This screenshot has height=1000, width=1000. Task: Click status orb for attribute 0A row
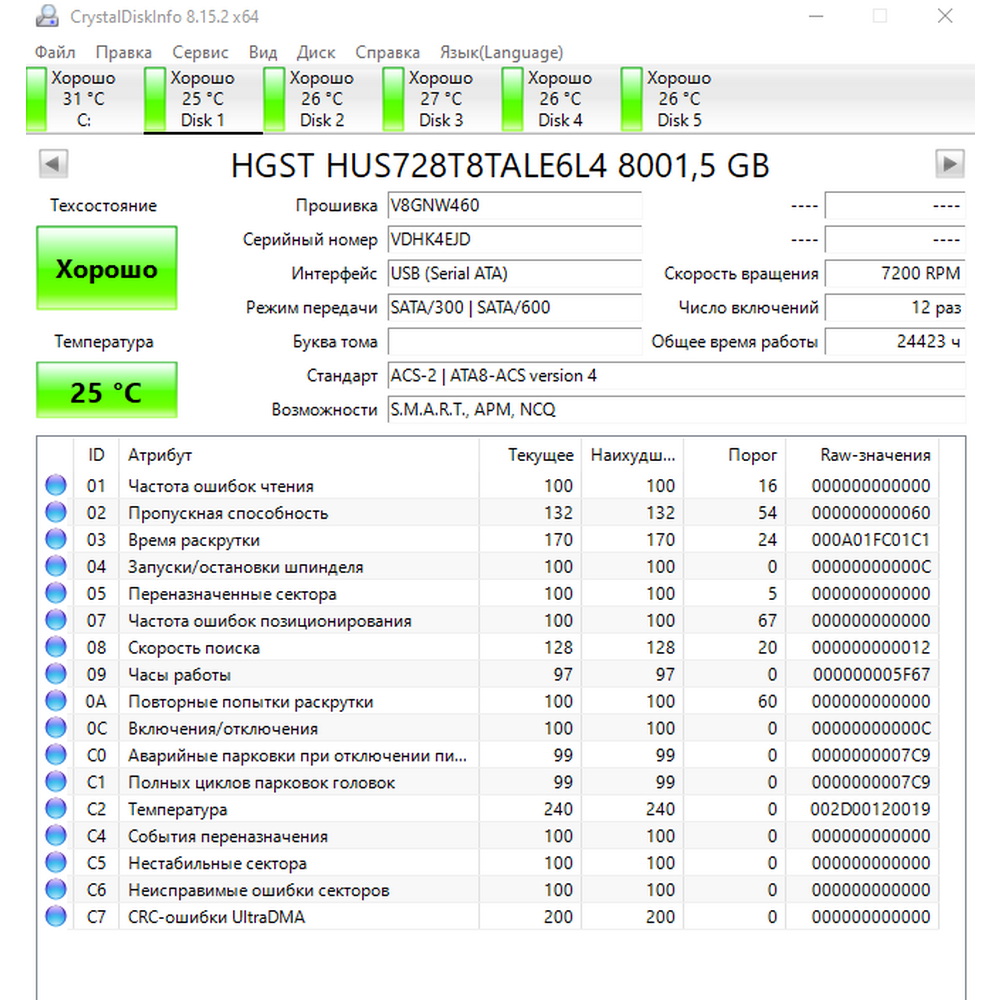pos(56,701)
